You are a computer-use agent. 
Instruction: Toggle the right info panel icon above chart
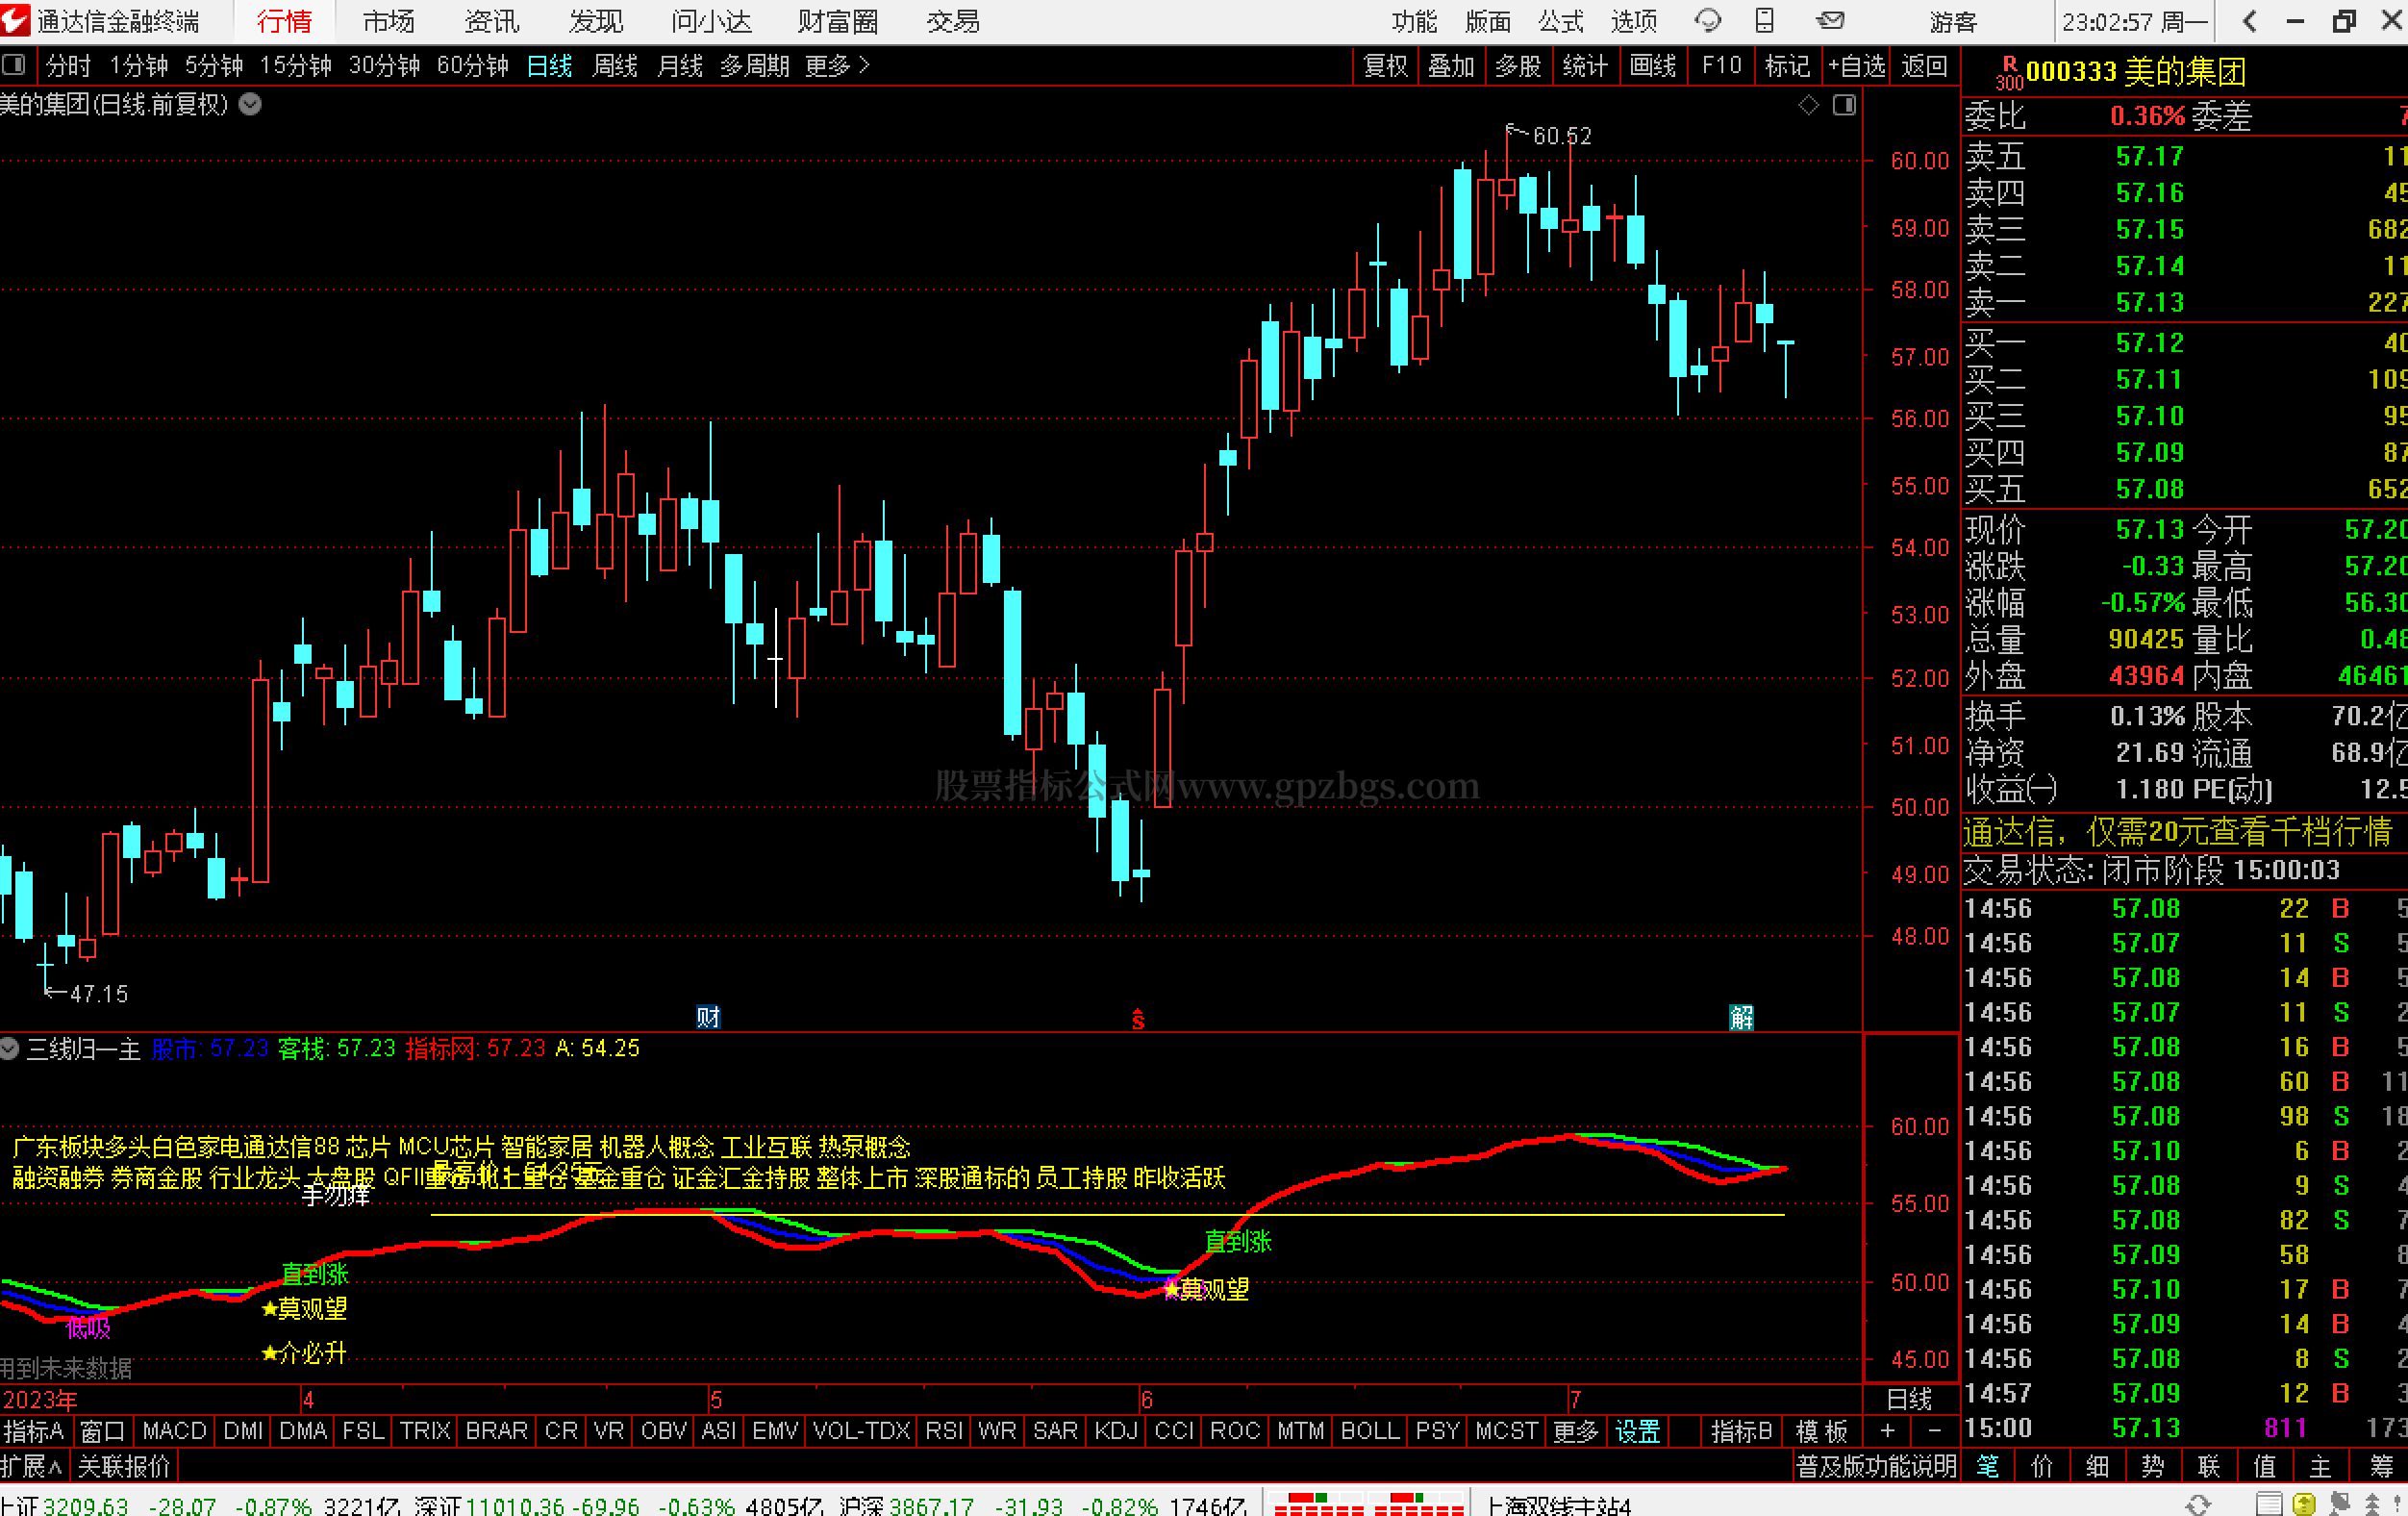1845,105
